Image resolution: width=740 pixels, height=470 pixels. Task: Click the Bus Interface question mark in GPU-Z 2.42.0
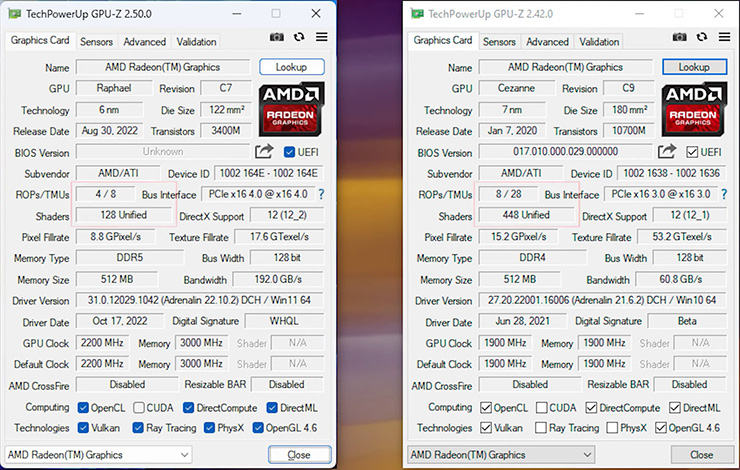[x=724, y=194]
